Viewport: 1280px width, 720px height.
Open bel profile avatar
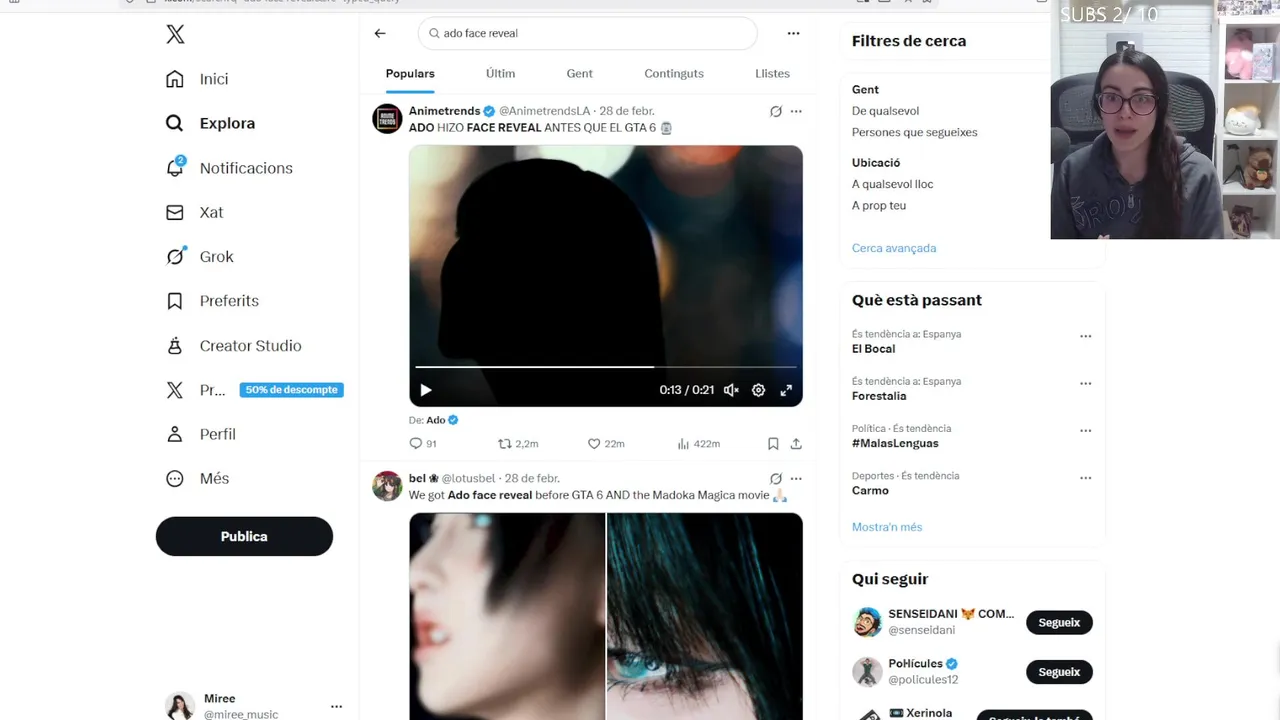(x=387, y=486)
